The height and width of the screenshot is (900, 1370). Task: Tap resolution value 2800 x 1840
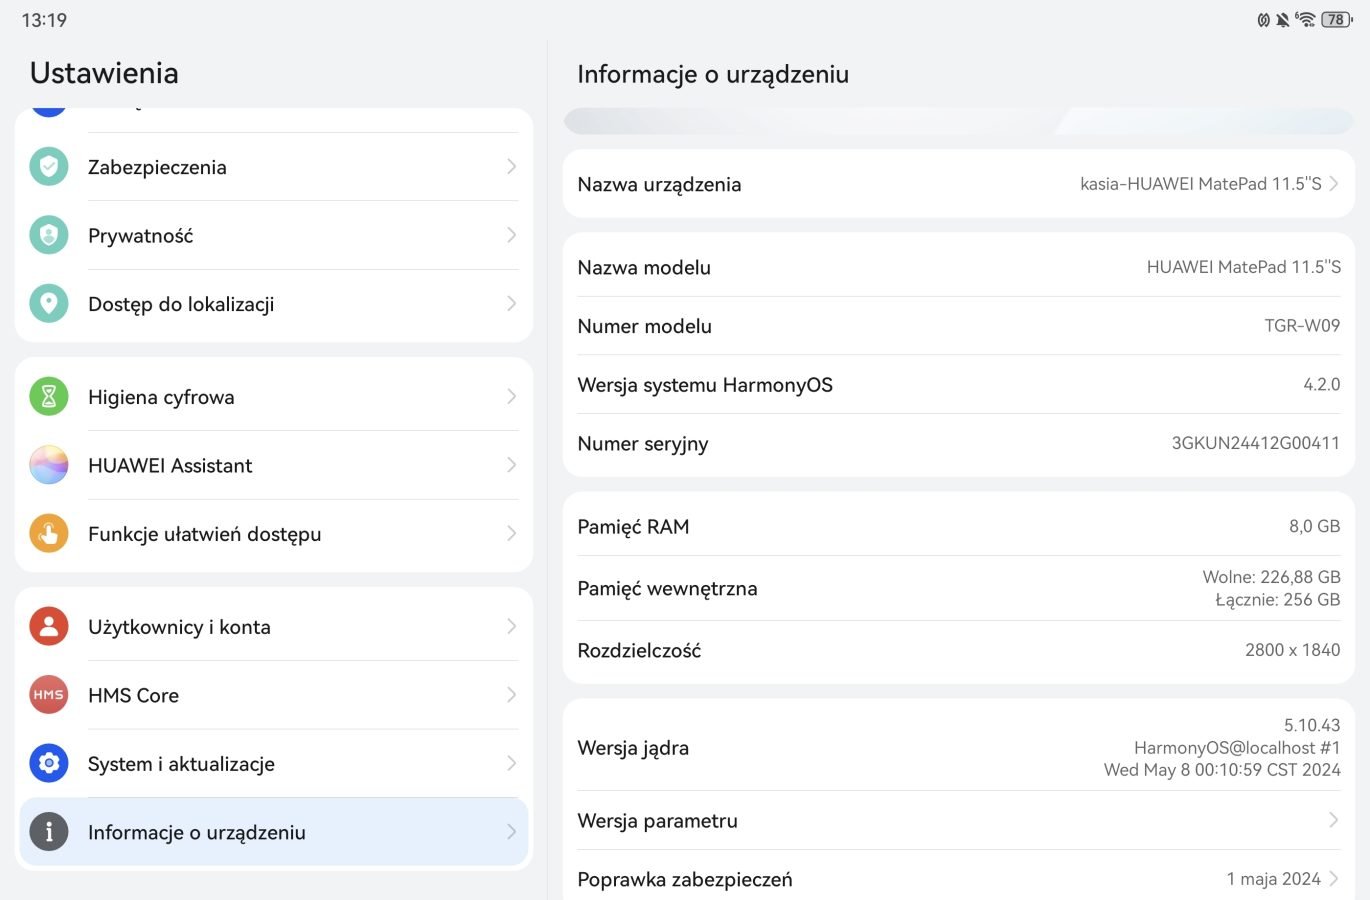pos(1293,650)
